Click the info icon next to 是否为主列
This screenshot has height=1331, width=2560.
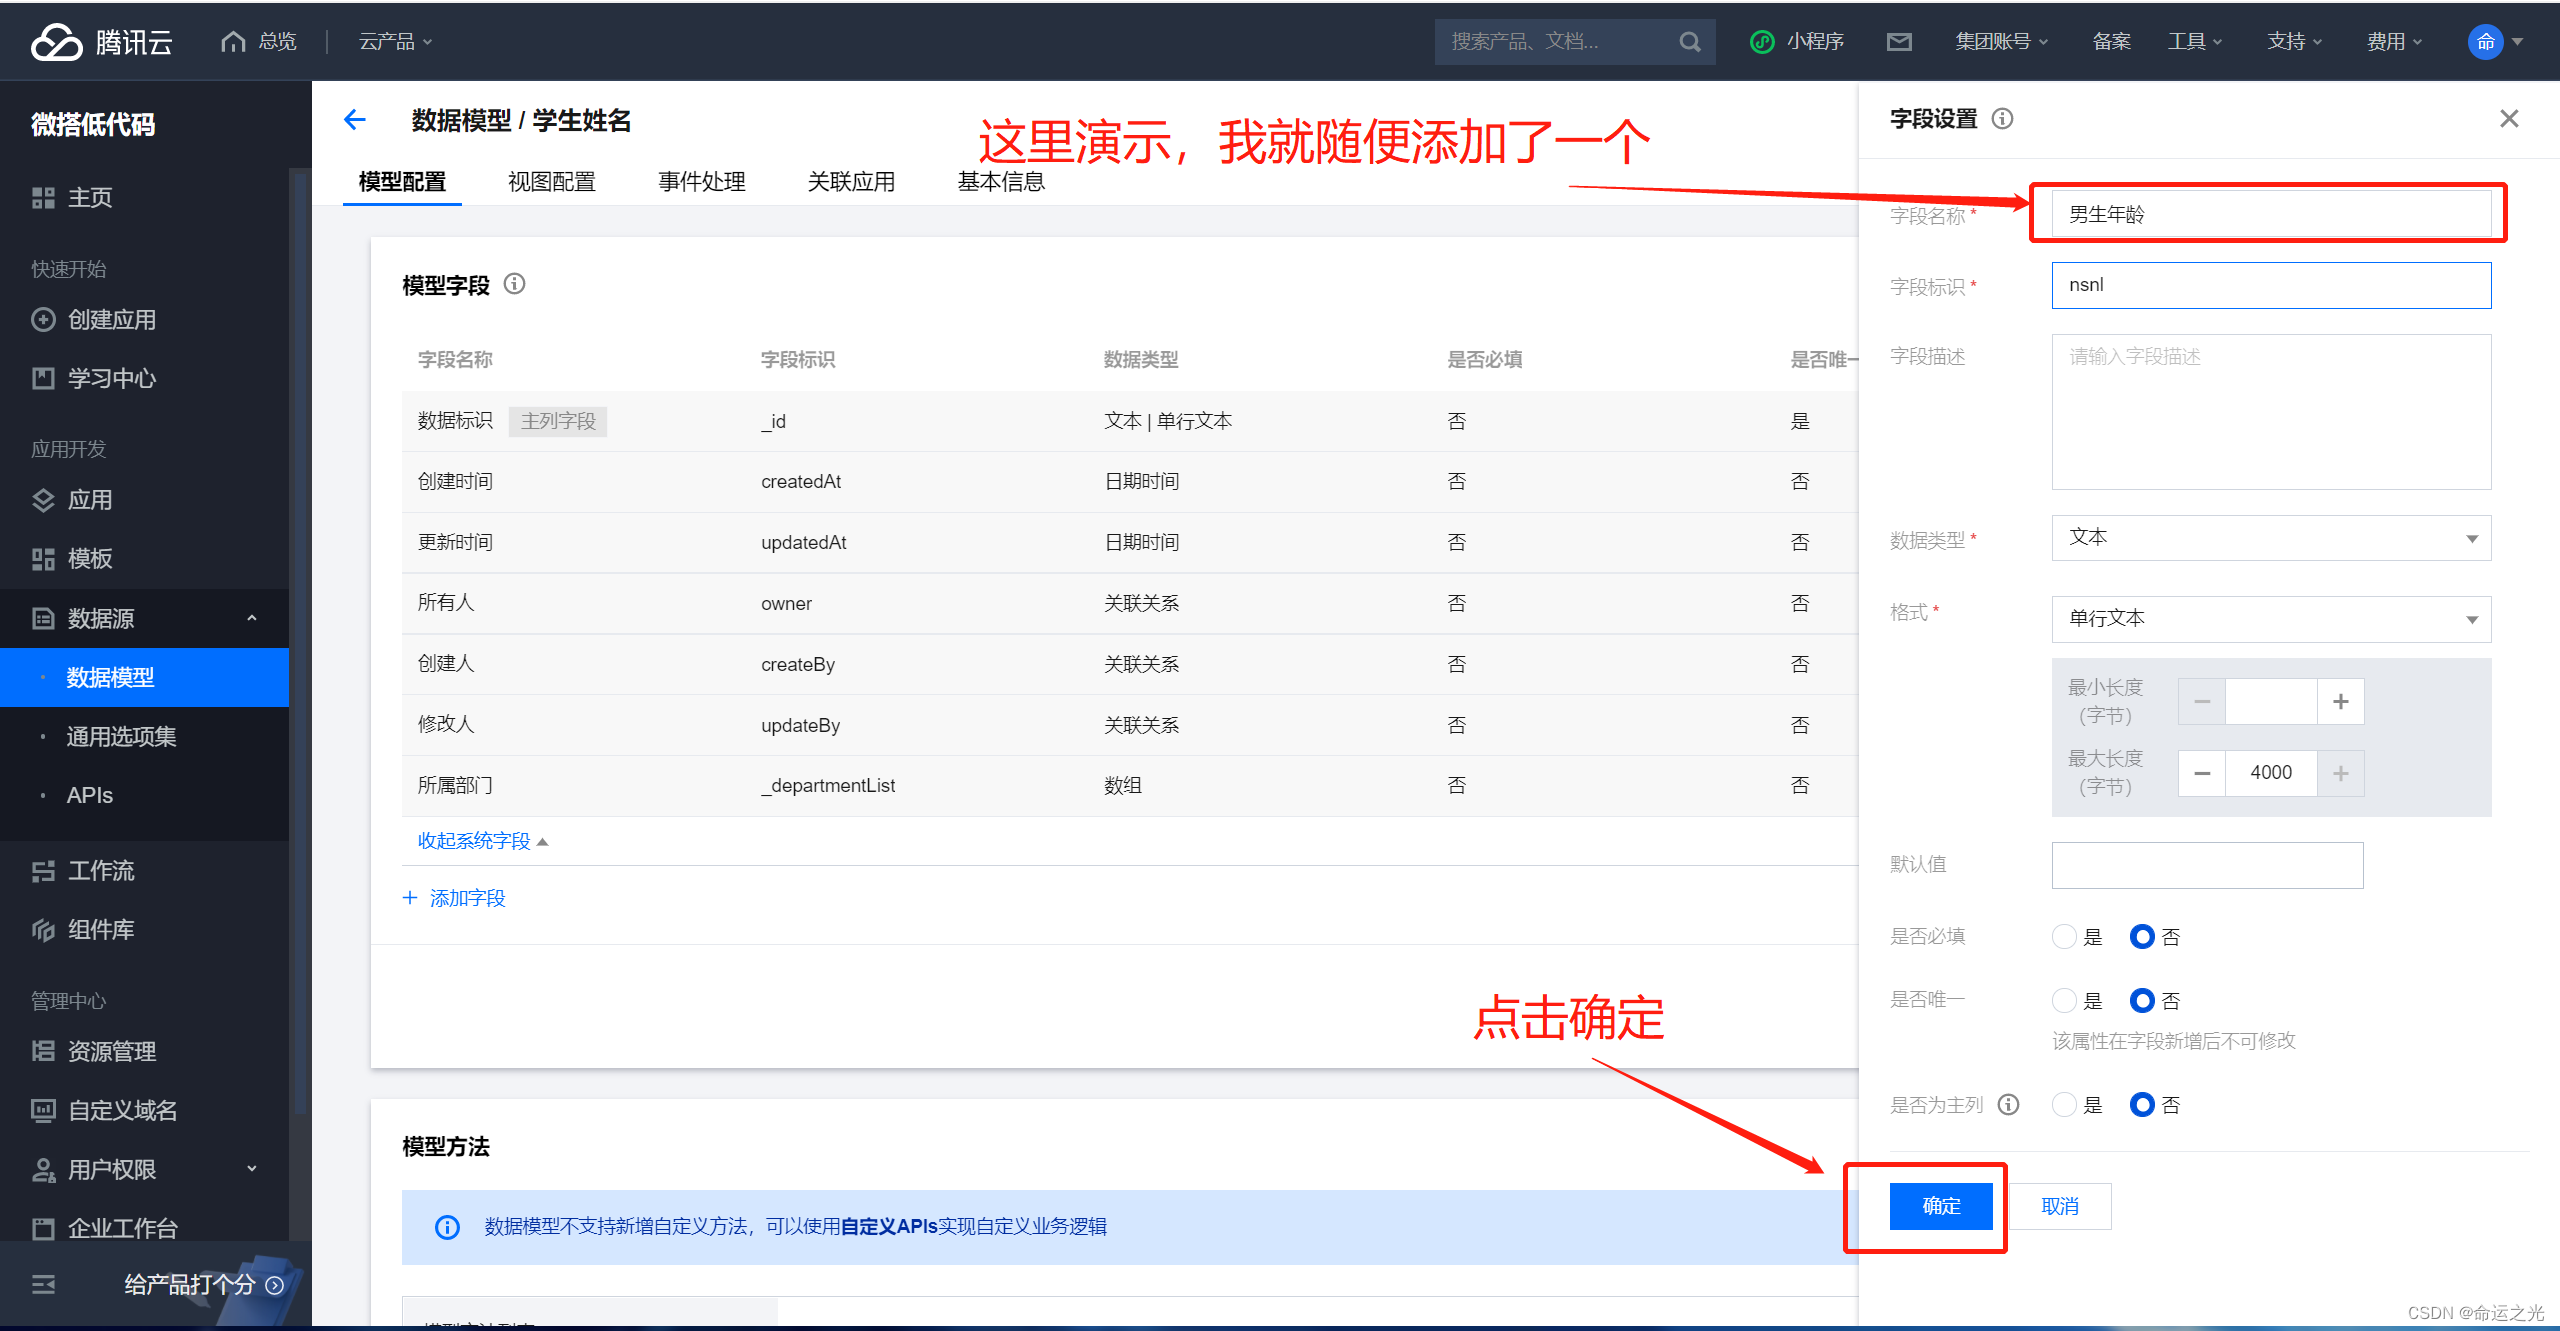point(2008,1104)
